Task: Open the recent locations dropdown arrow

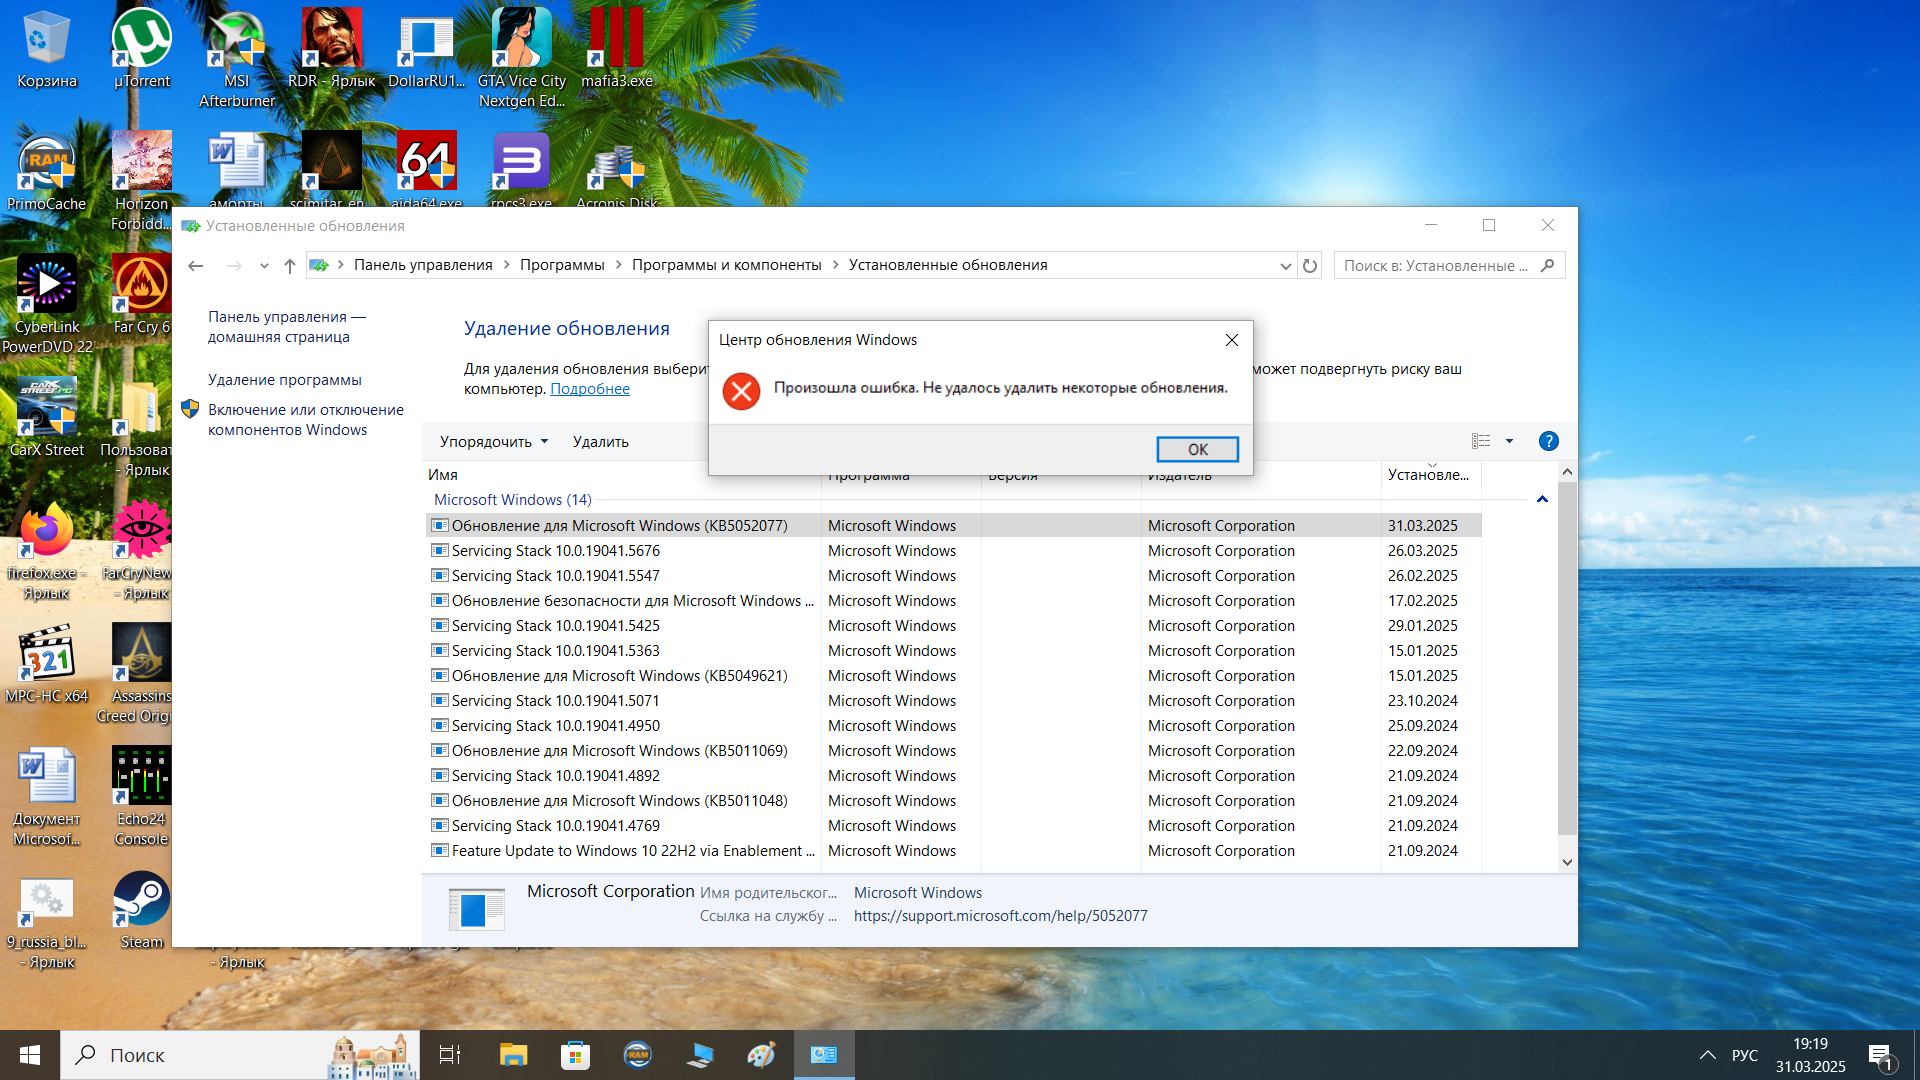Action: pos(264,266)
